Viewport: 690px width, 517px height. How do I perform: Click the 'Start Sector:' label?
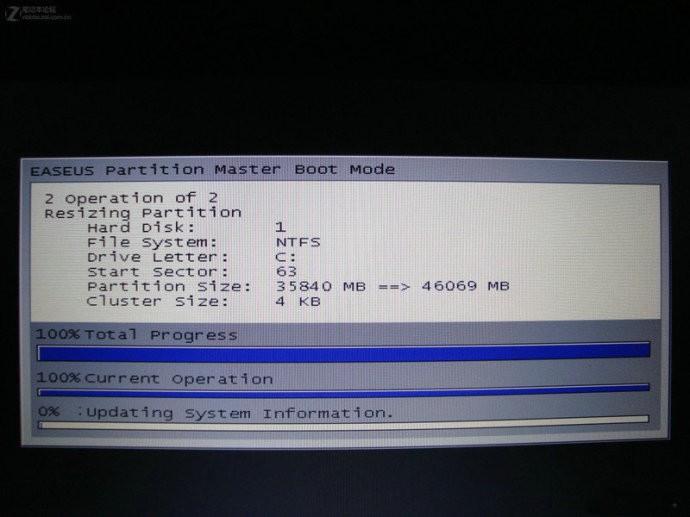coord(158,271)
